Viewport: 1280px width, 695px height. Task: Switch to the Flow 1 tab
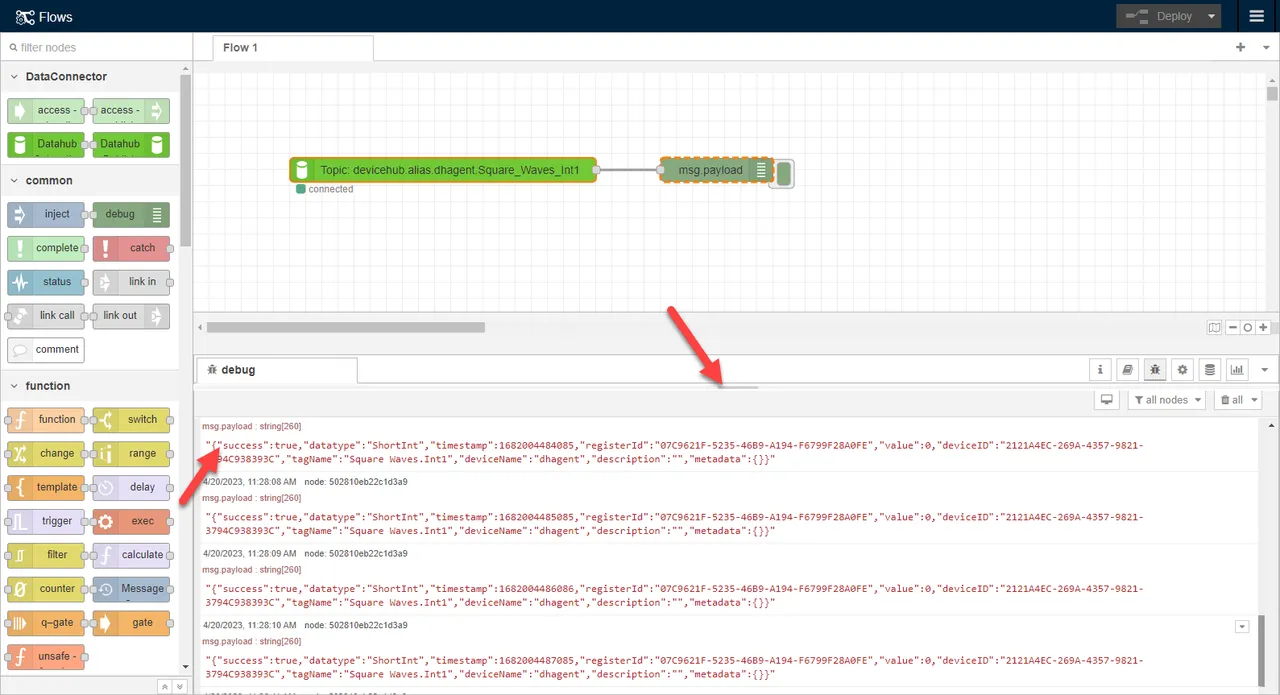tap(240, 47)
